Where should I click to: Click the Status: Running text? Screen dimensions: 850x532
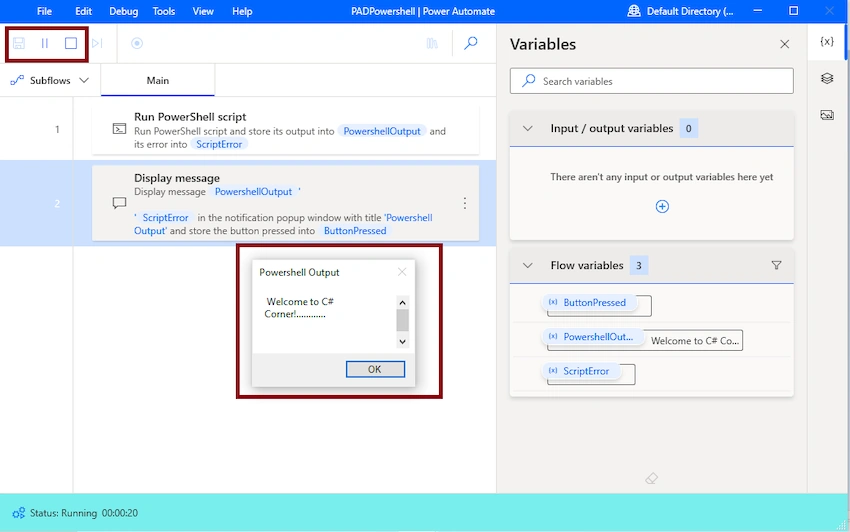(x=63, y=513)
